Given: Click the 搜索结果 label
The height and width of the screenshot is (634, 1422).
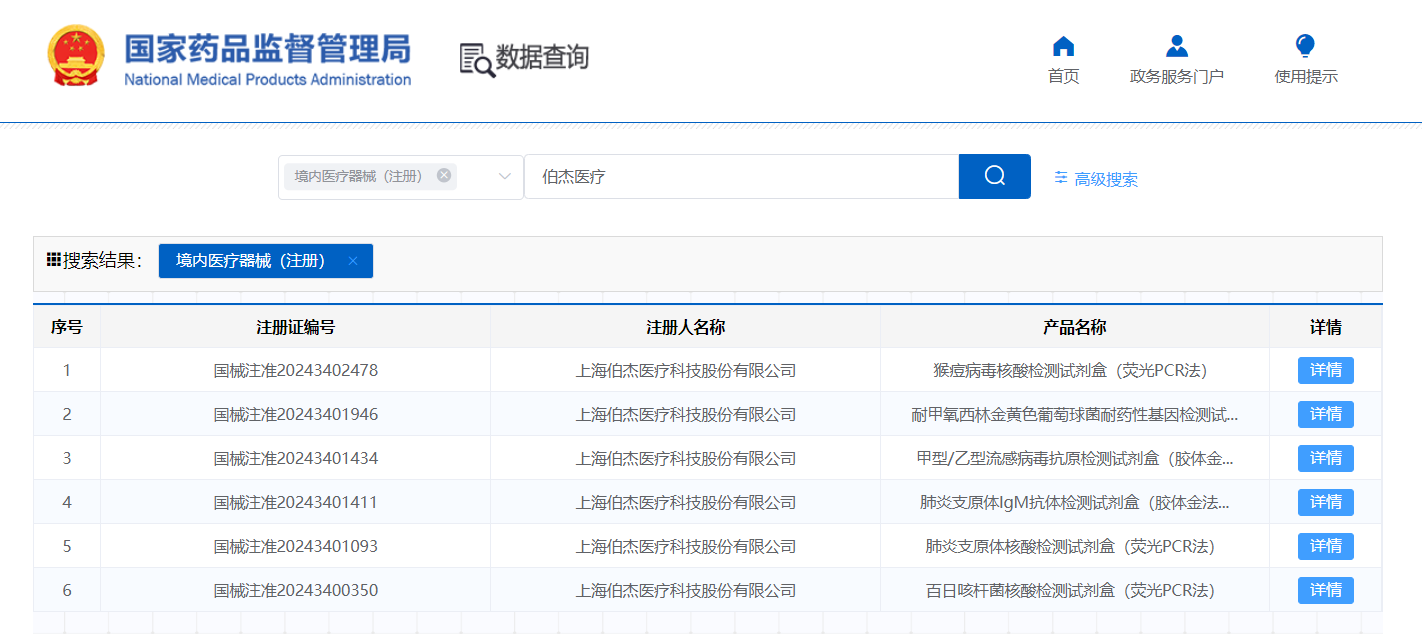Looking at the screenshot, I should coord(102,261).
